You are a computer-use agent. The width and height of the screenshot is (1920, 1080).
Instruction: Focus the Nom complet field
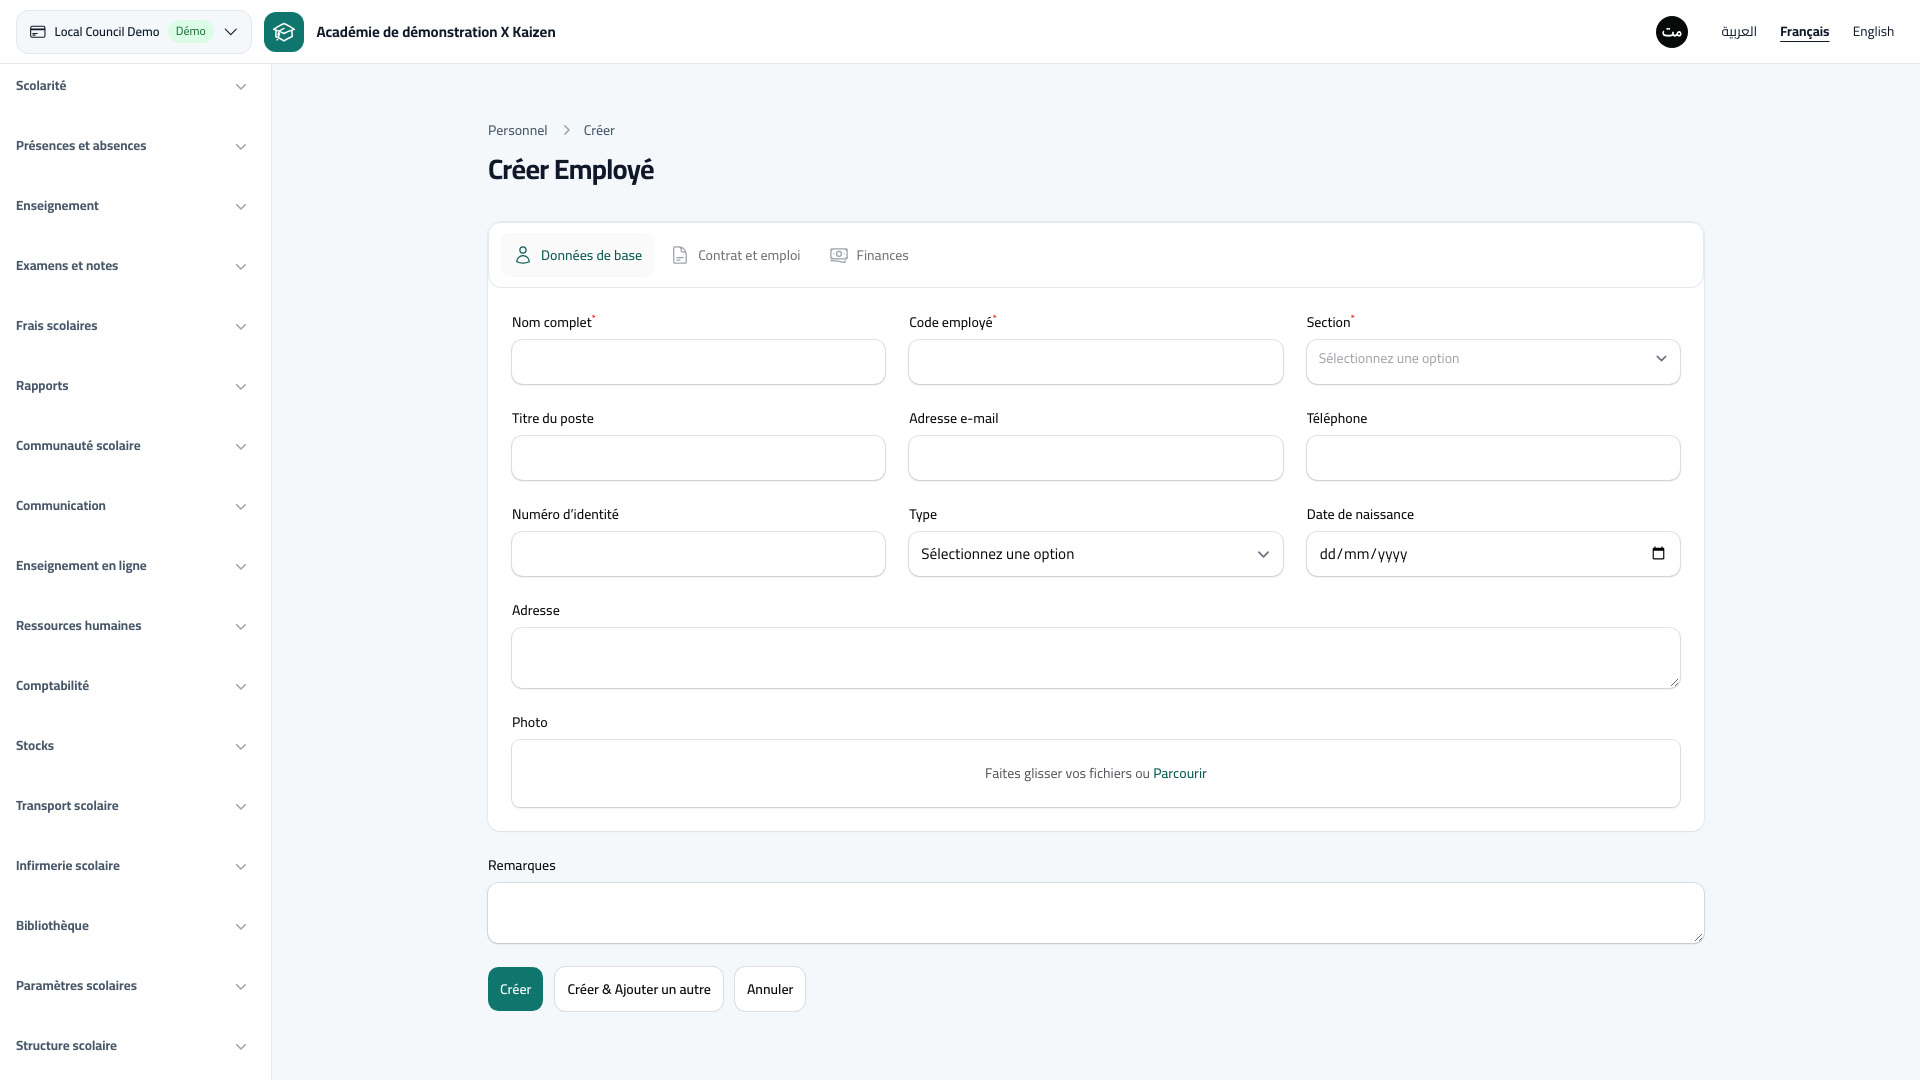click(x=698, y=362)
